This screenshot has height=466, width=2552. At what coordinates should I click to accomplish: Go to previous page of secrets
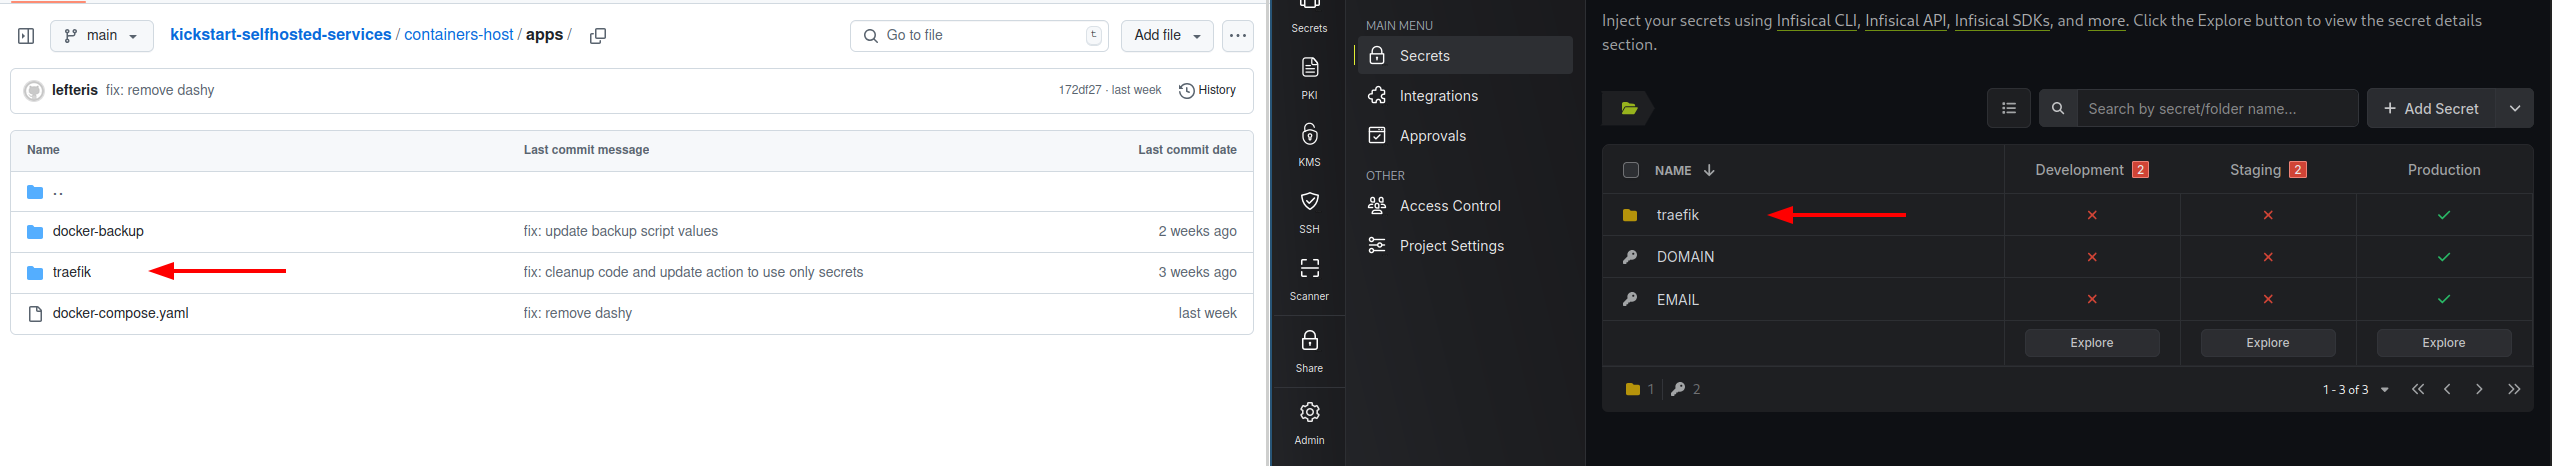[2447, 389]
